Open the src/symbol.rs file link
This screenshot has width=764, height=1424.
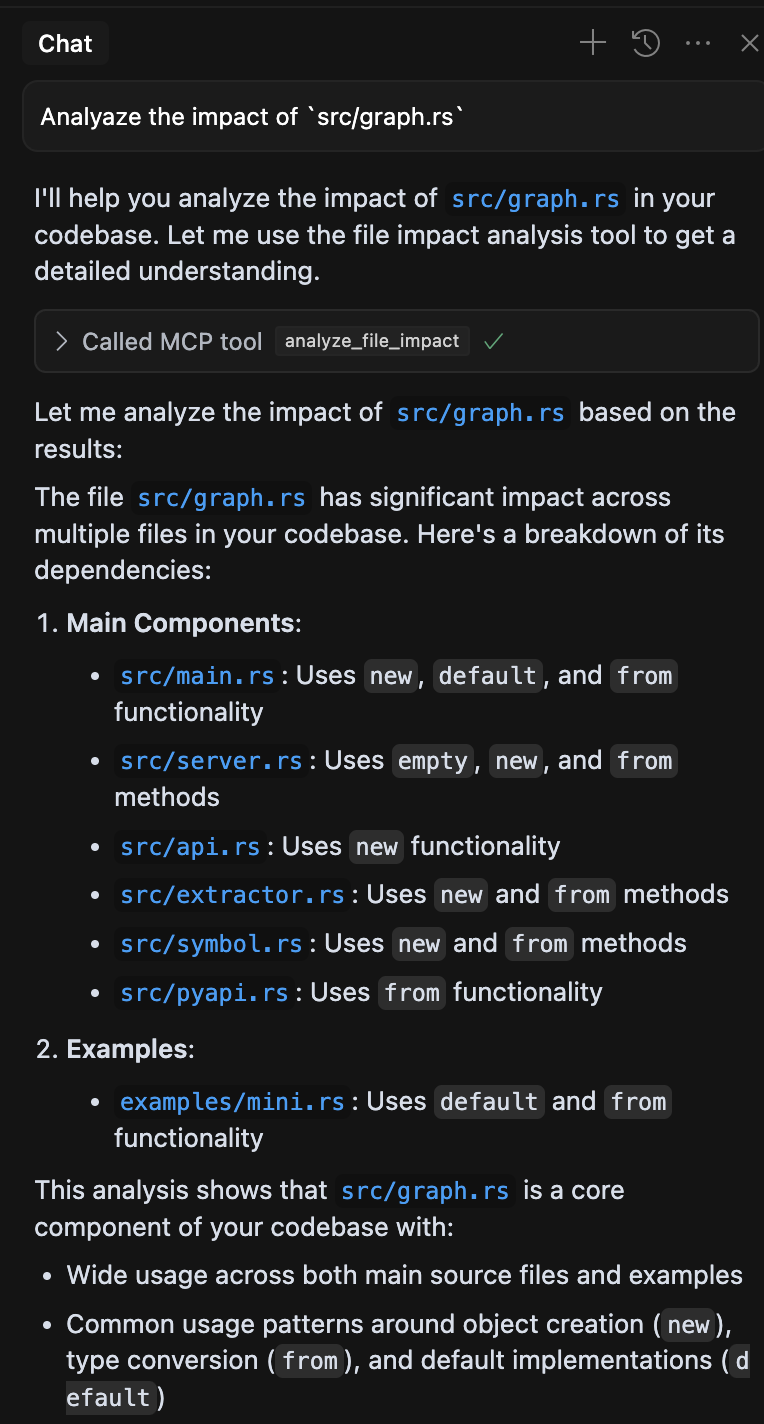click(x=210, y=943)
